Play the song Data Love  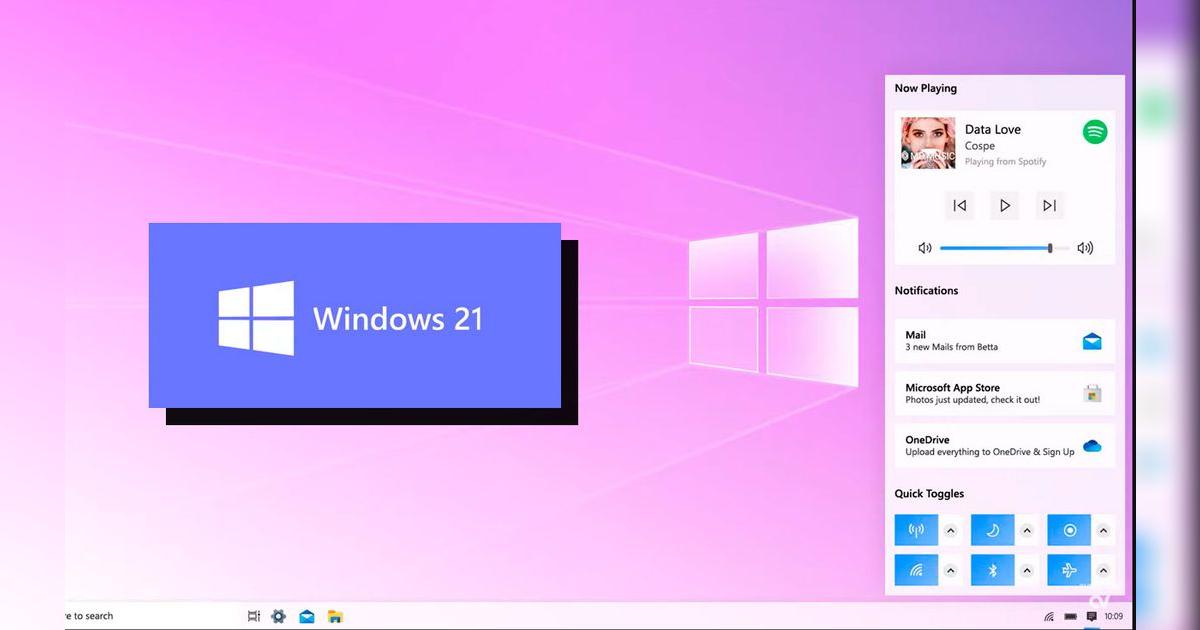(x=1004, y=205)
